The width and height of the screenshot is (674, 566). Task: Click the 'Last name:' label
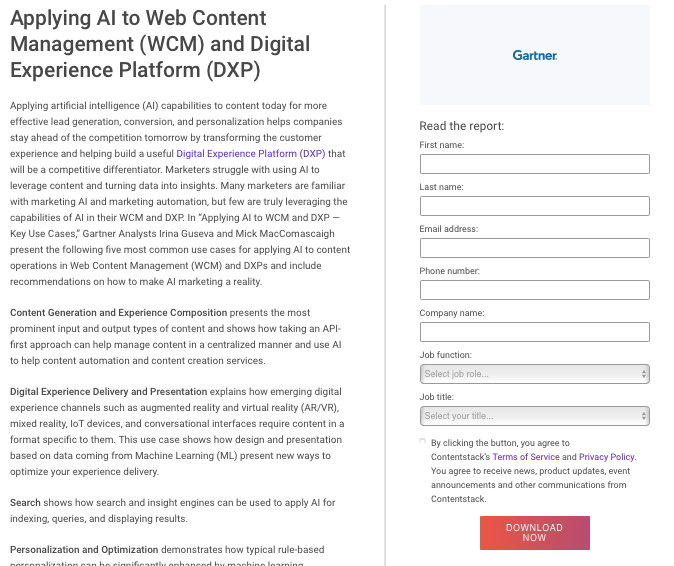[x=441, y=187]
